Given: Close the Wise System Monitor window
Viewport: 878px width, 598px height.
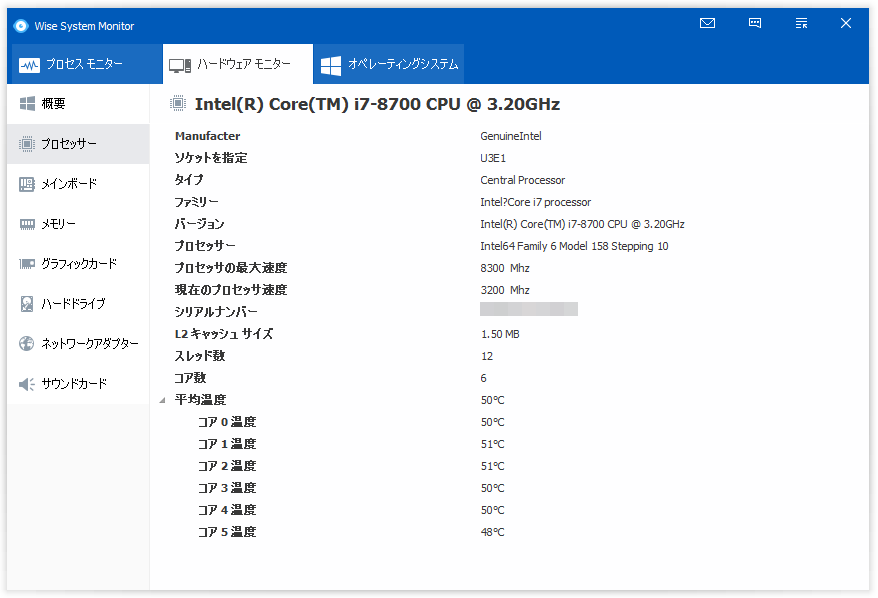Looking at the screenshot, I should 846,23.
